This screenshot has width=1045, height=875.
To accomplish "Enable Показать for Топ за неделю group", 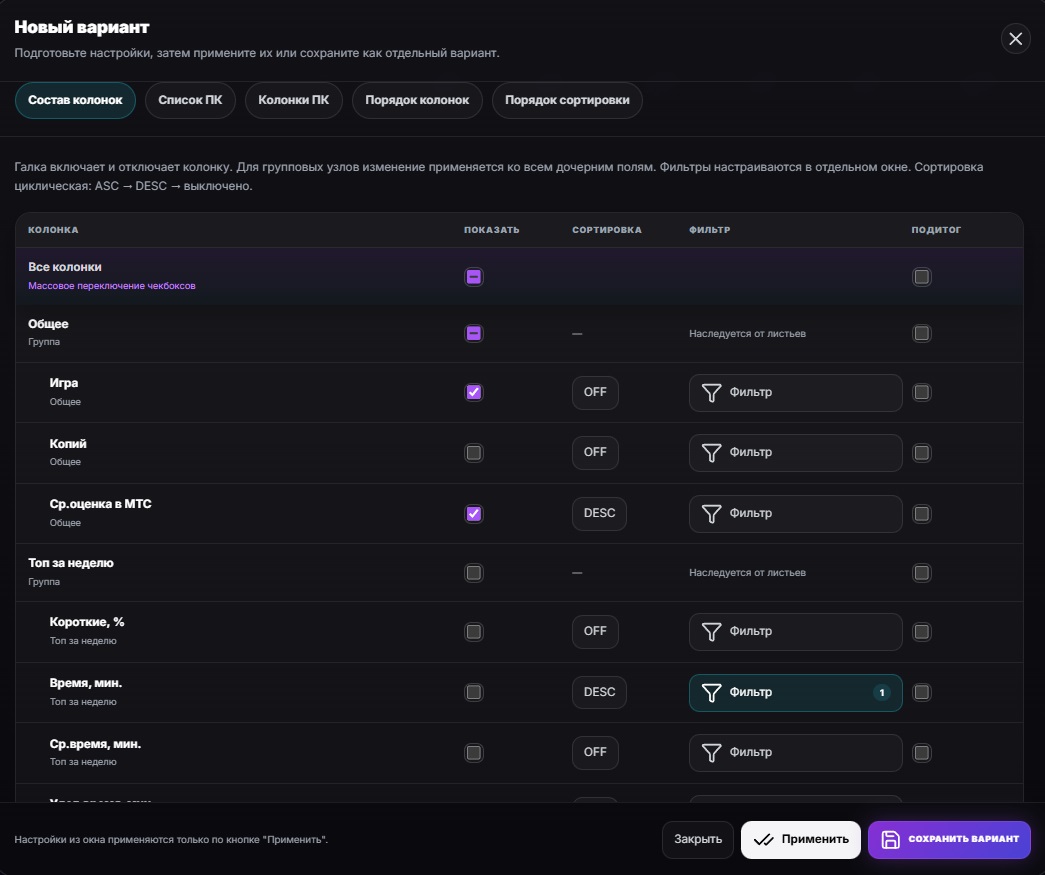I will 474,573.
